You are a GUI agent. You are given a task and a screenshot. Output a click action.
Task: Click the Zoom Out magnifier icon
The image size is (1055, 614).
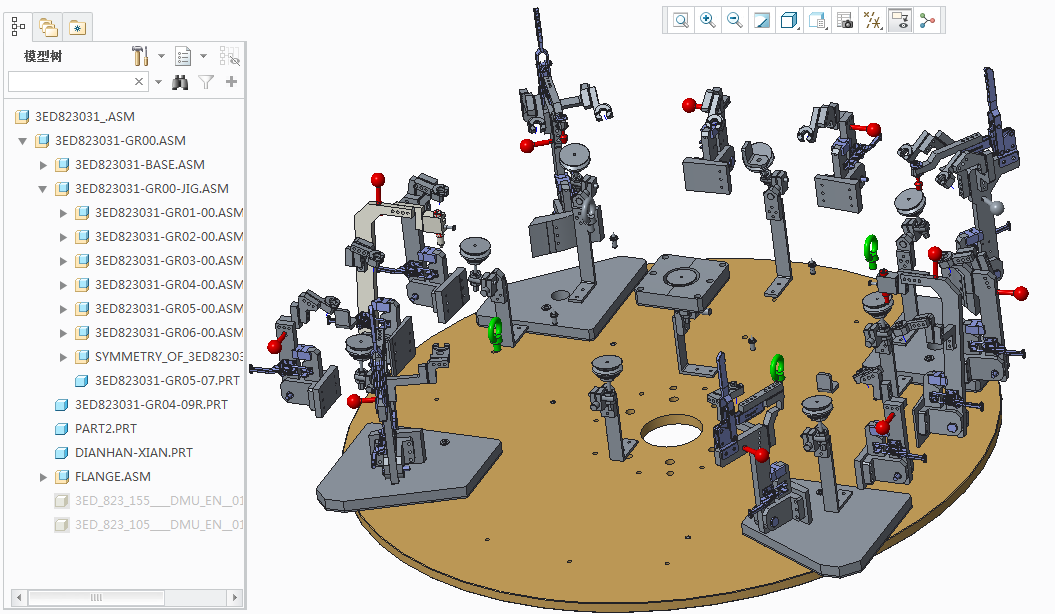click(735, 20)
